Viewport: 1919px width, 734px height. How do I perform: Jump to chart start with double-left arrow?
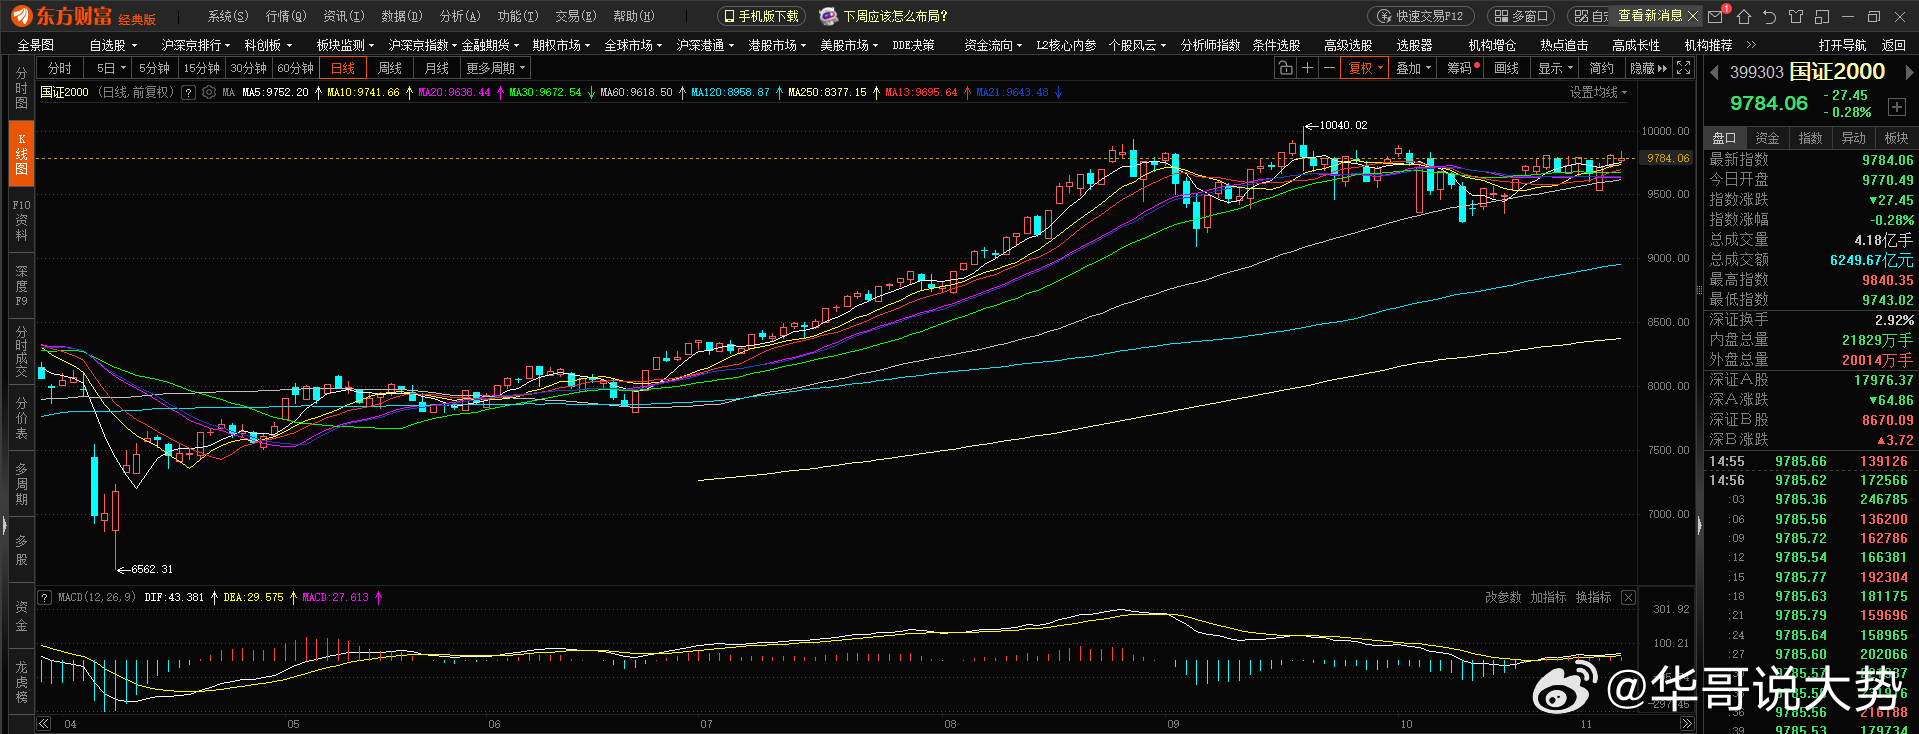pyautogui.click(x=44, y=724)
